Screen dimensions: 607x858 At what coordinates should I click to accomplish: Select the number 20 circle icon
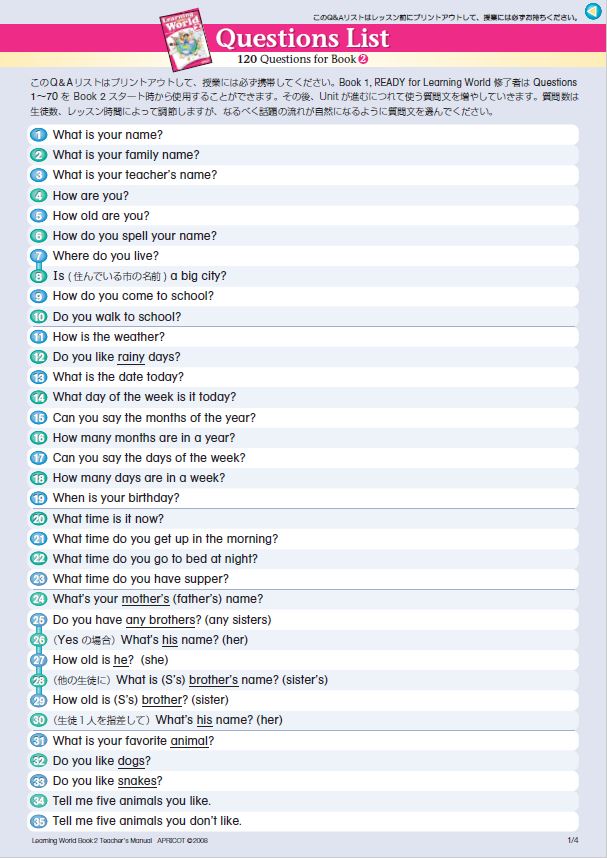[x=39, y=519]
